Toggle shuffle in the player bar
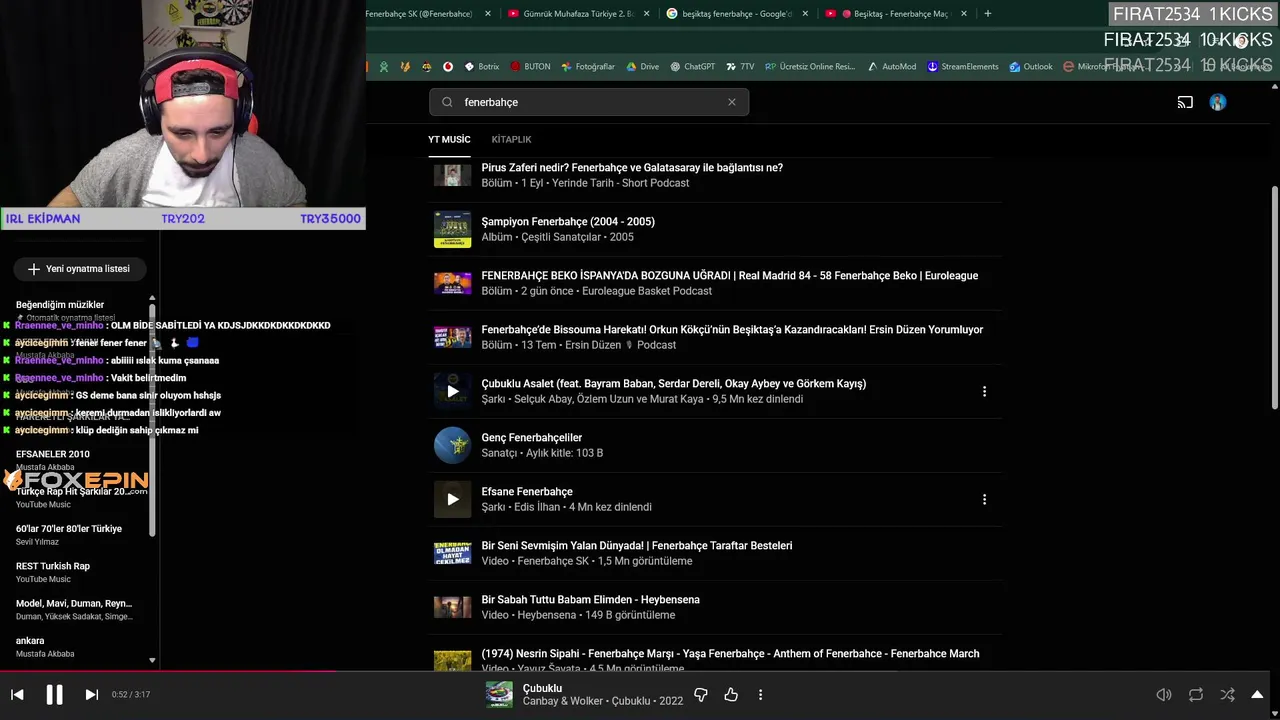1280x720 pixels. click(1227, 695)
